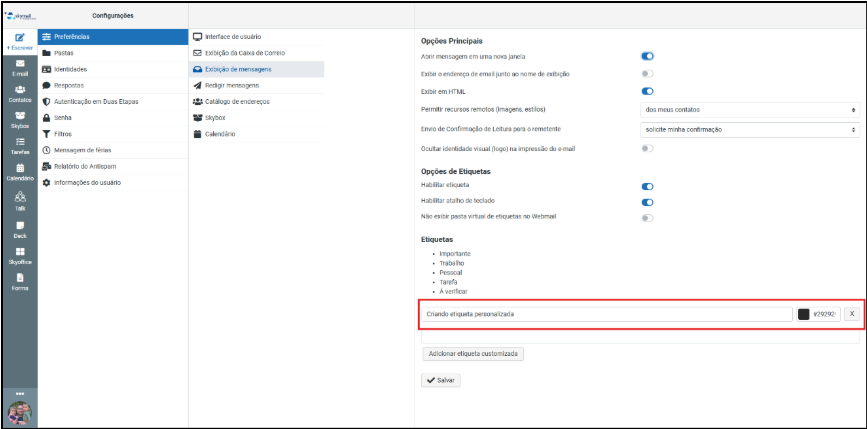Open the Forms icon in sidebar
867x429 pixels.
(x=20, y=280)
